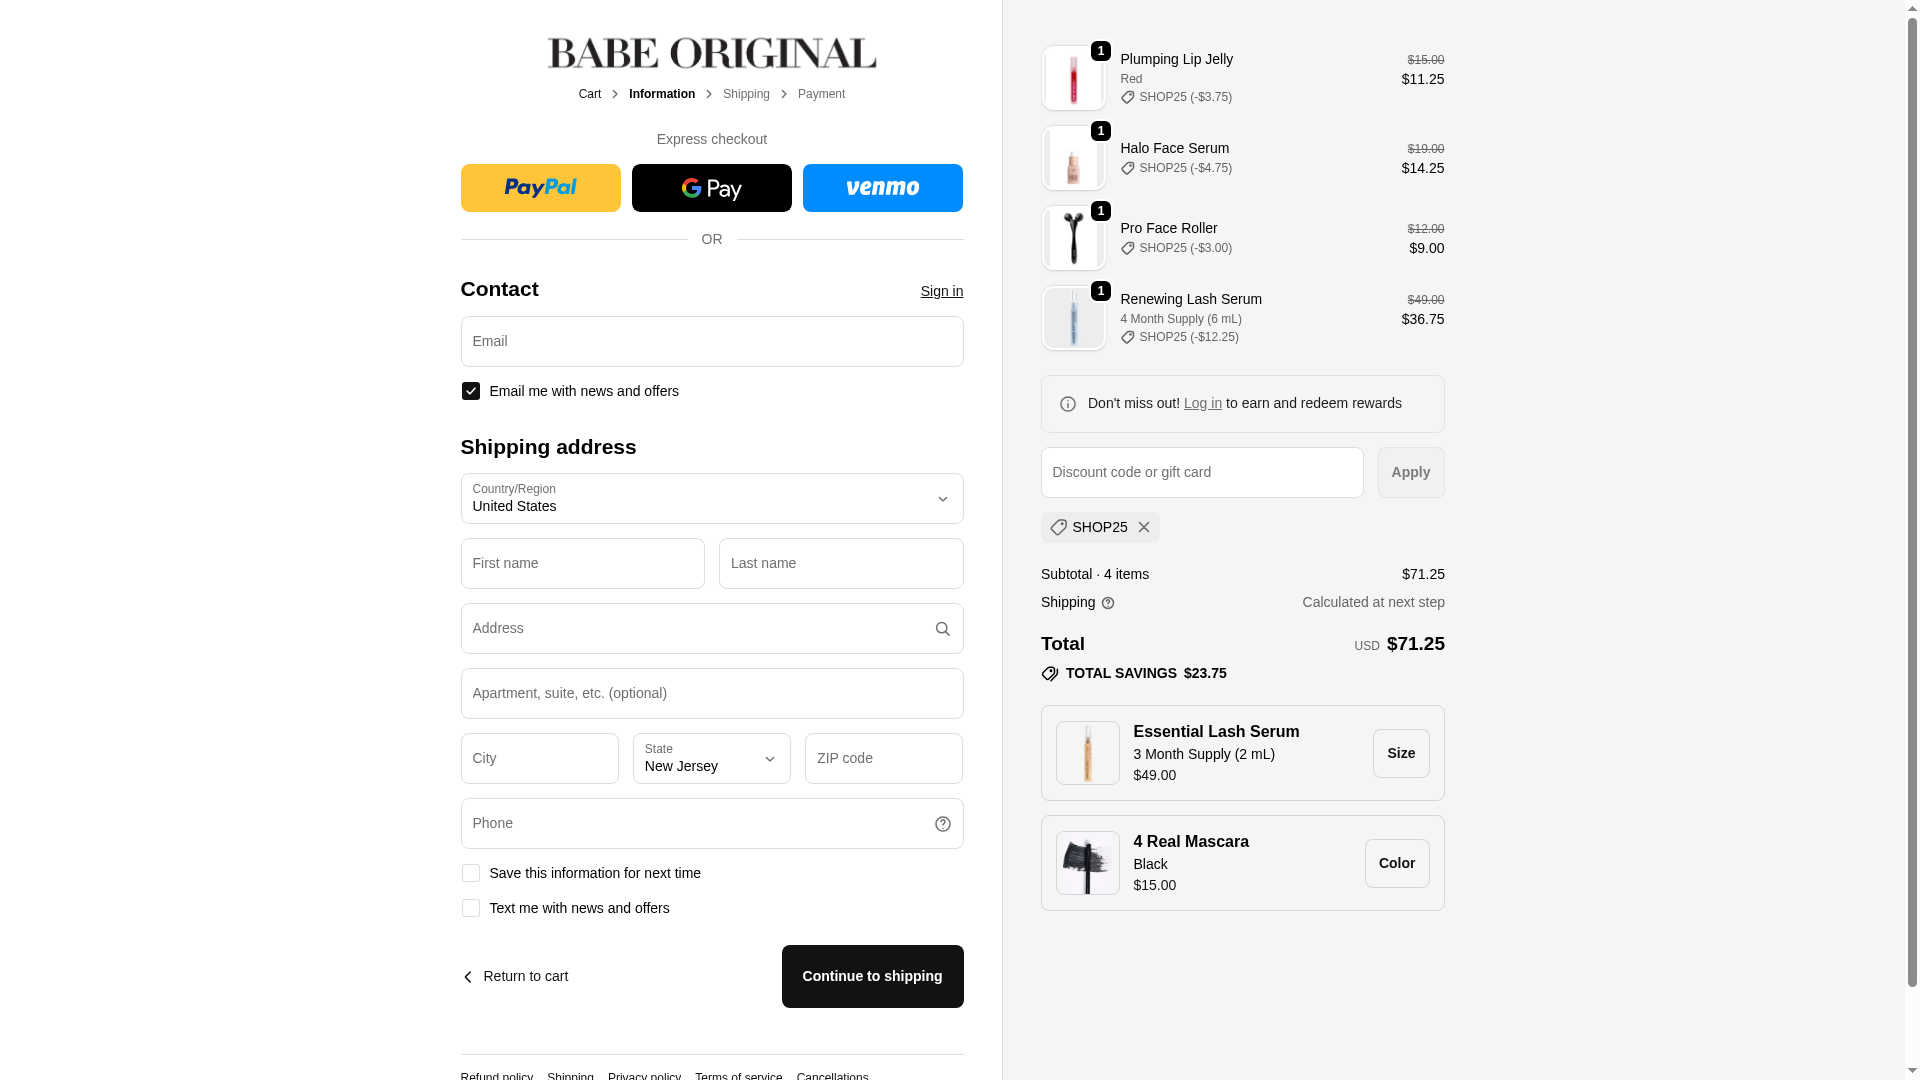The image size is (1920, 1080).
Task: Uncheck Email me with news and offers
Action: [471, 391]
